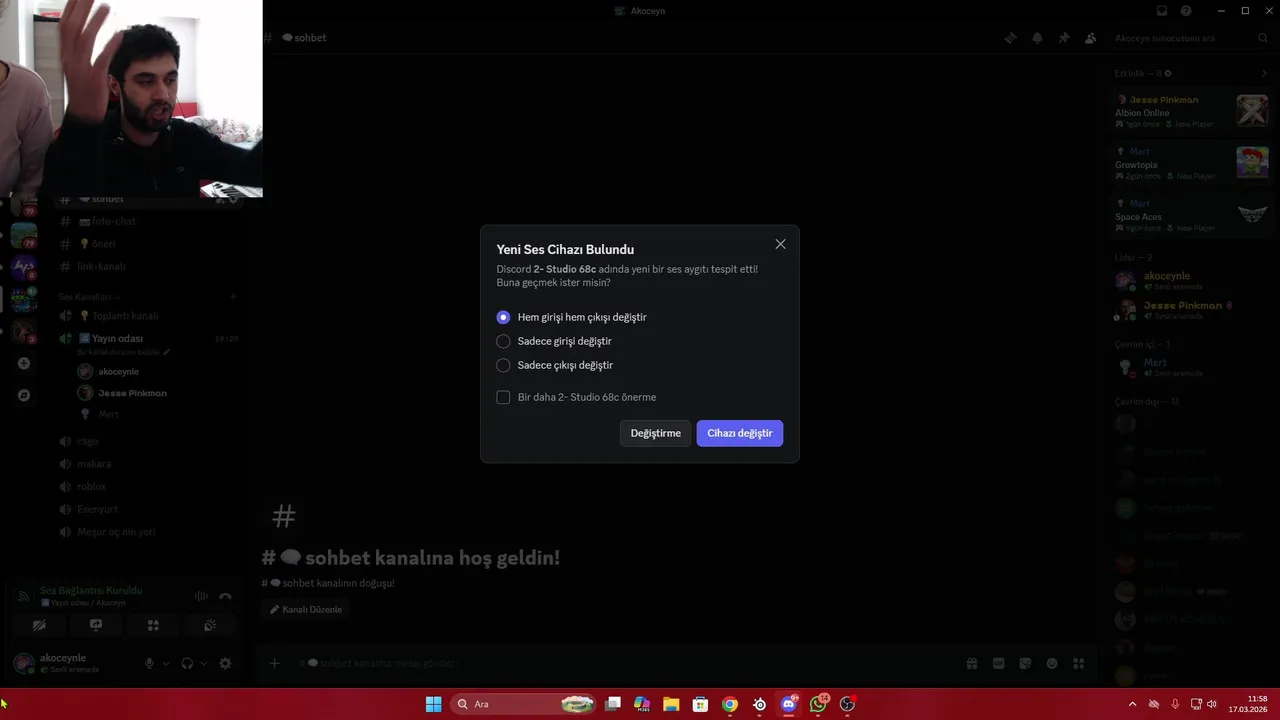This screenshot has height=720, width=1280.
Task: Open the threads icon in channel header
Action: 1011,38
